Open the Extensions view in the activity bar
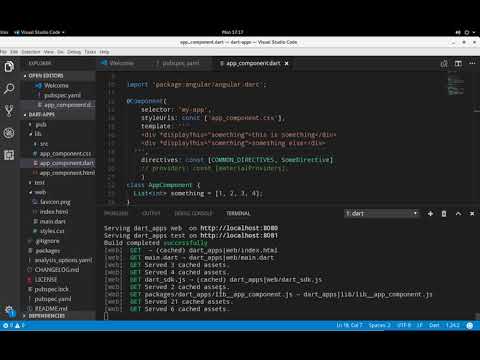480x360 pixels. coord(9,155)
